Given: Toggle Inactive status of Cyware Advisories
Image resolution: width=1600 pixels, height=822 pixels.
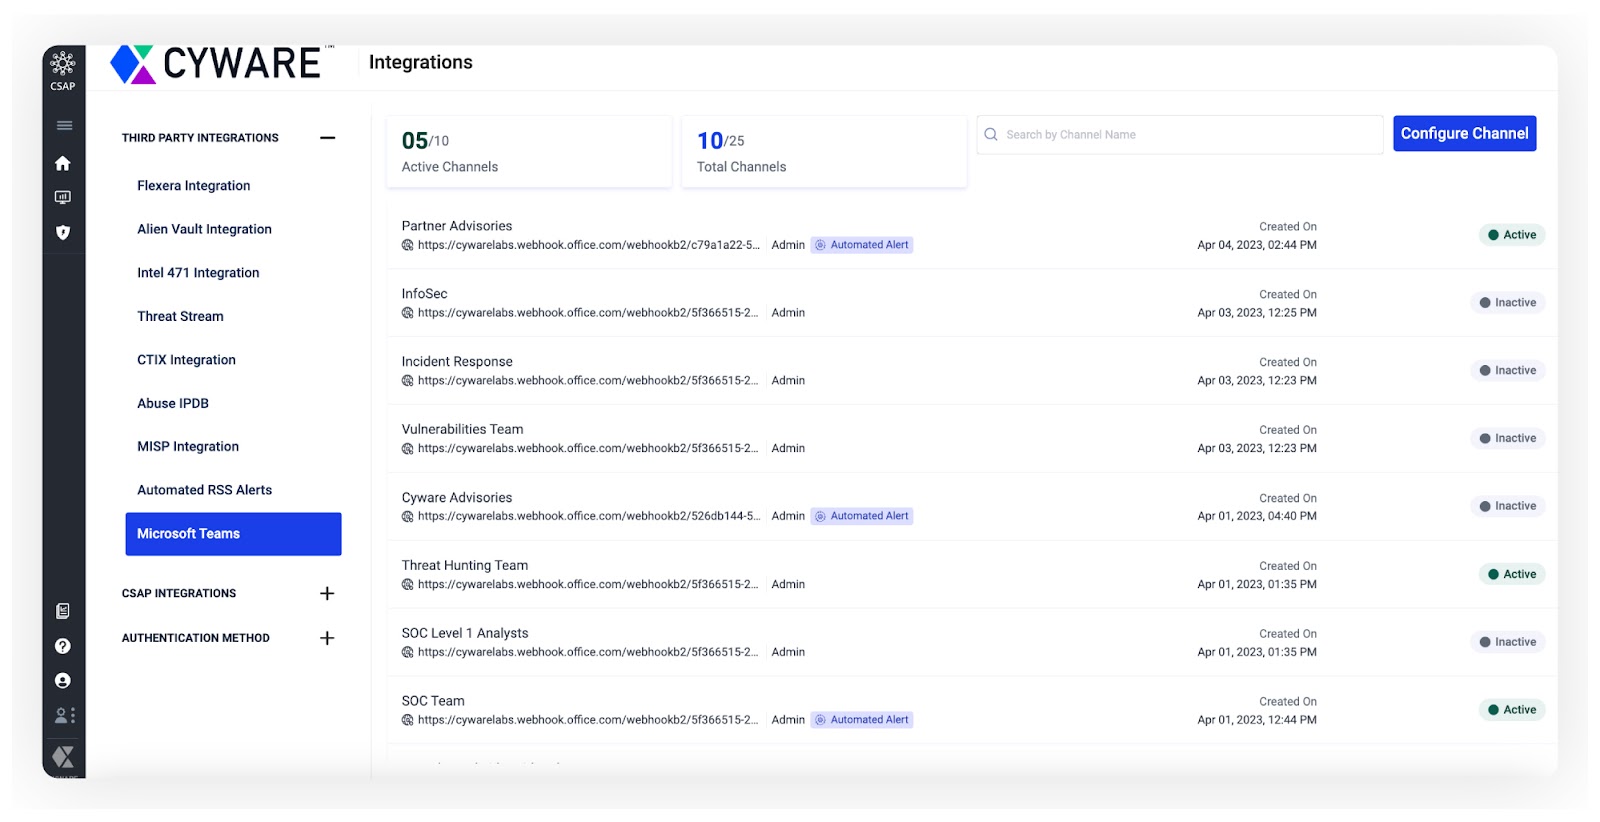Looking at the screenshot, I should click(x=1507, y=506).
